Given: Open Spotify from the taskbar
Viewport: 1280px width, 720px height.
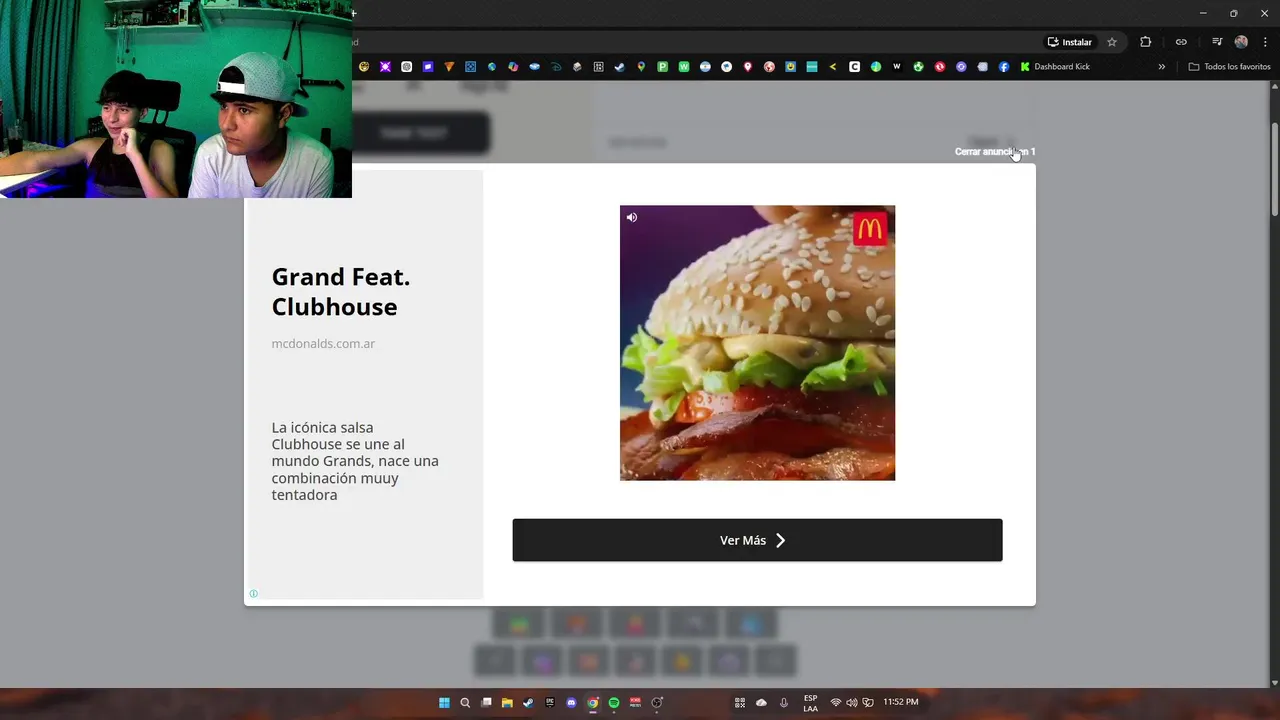Looking at the screenshot, I should (614, 703).
